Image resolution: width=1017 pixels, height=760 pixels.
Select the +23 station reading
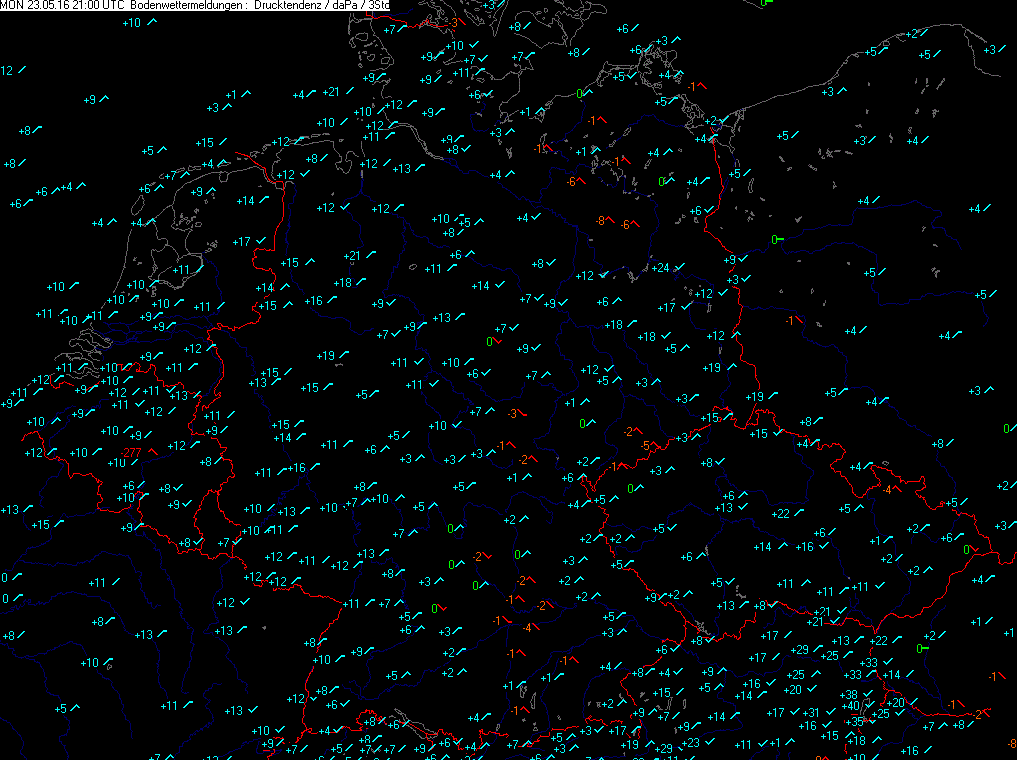(690, 743)
